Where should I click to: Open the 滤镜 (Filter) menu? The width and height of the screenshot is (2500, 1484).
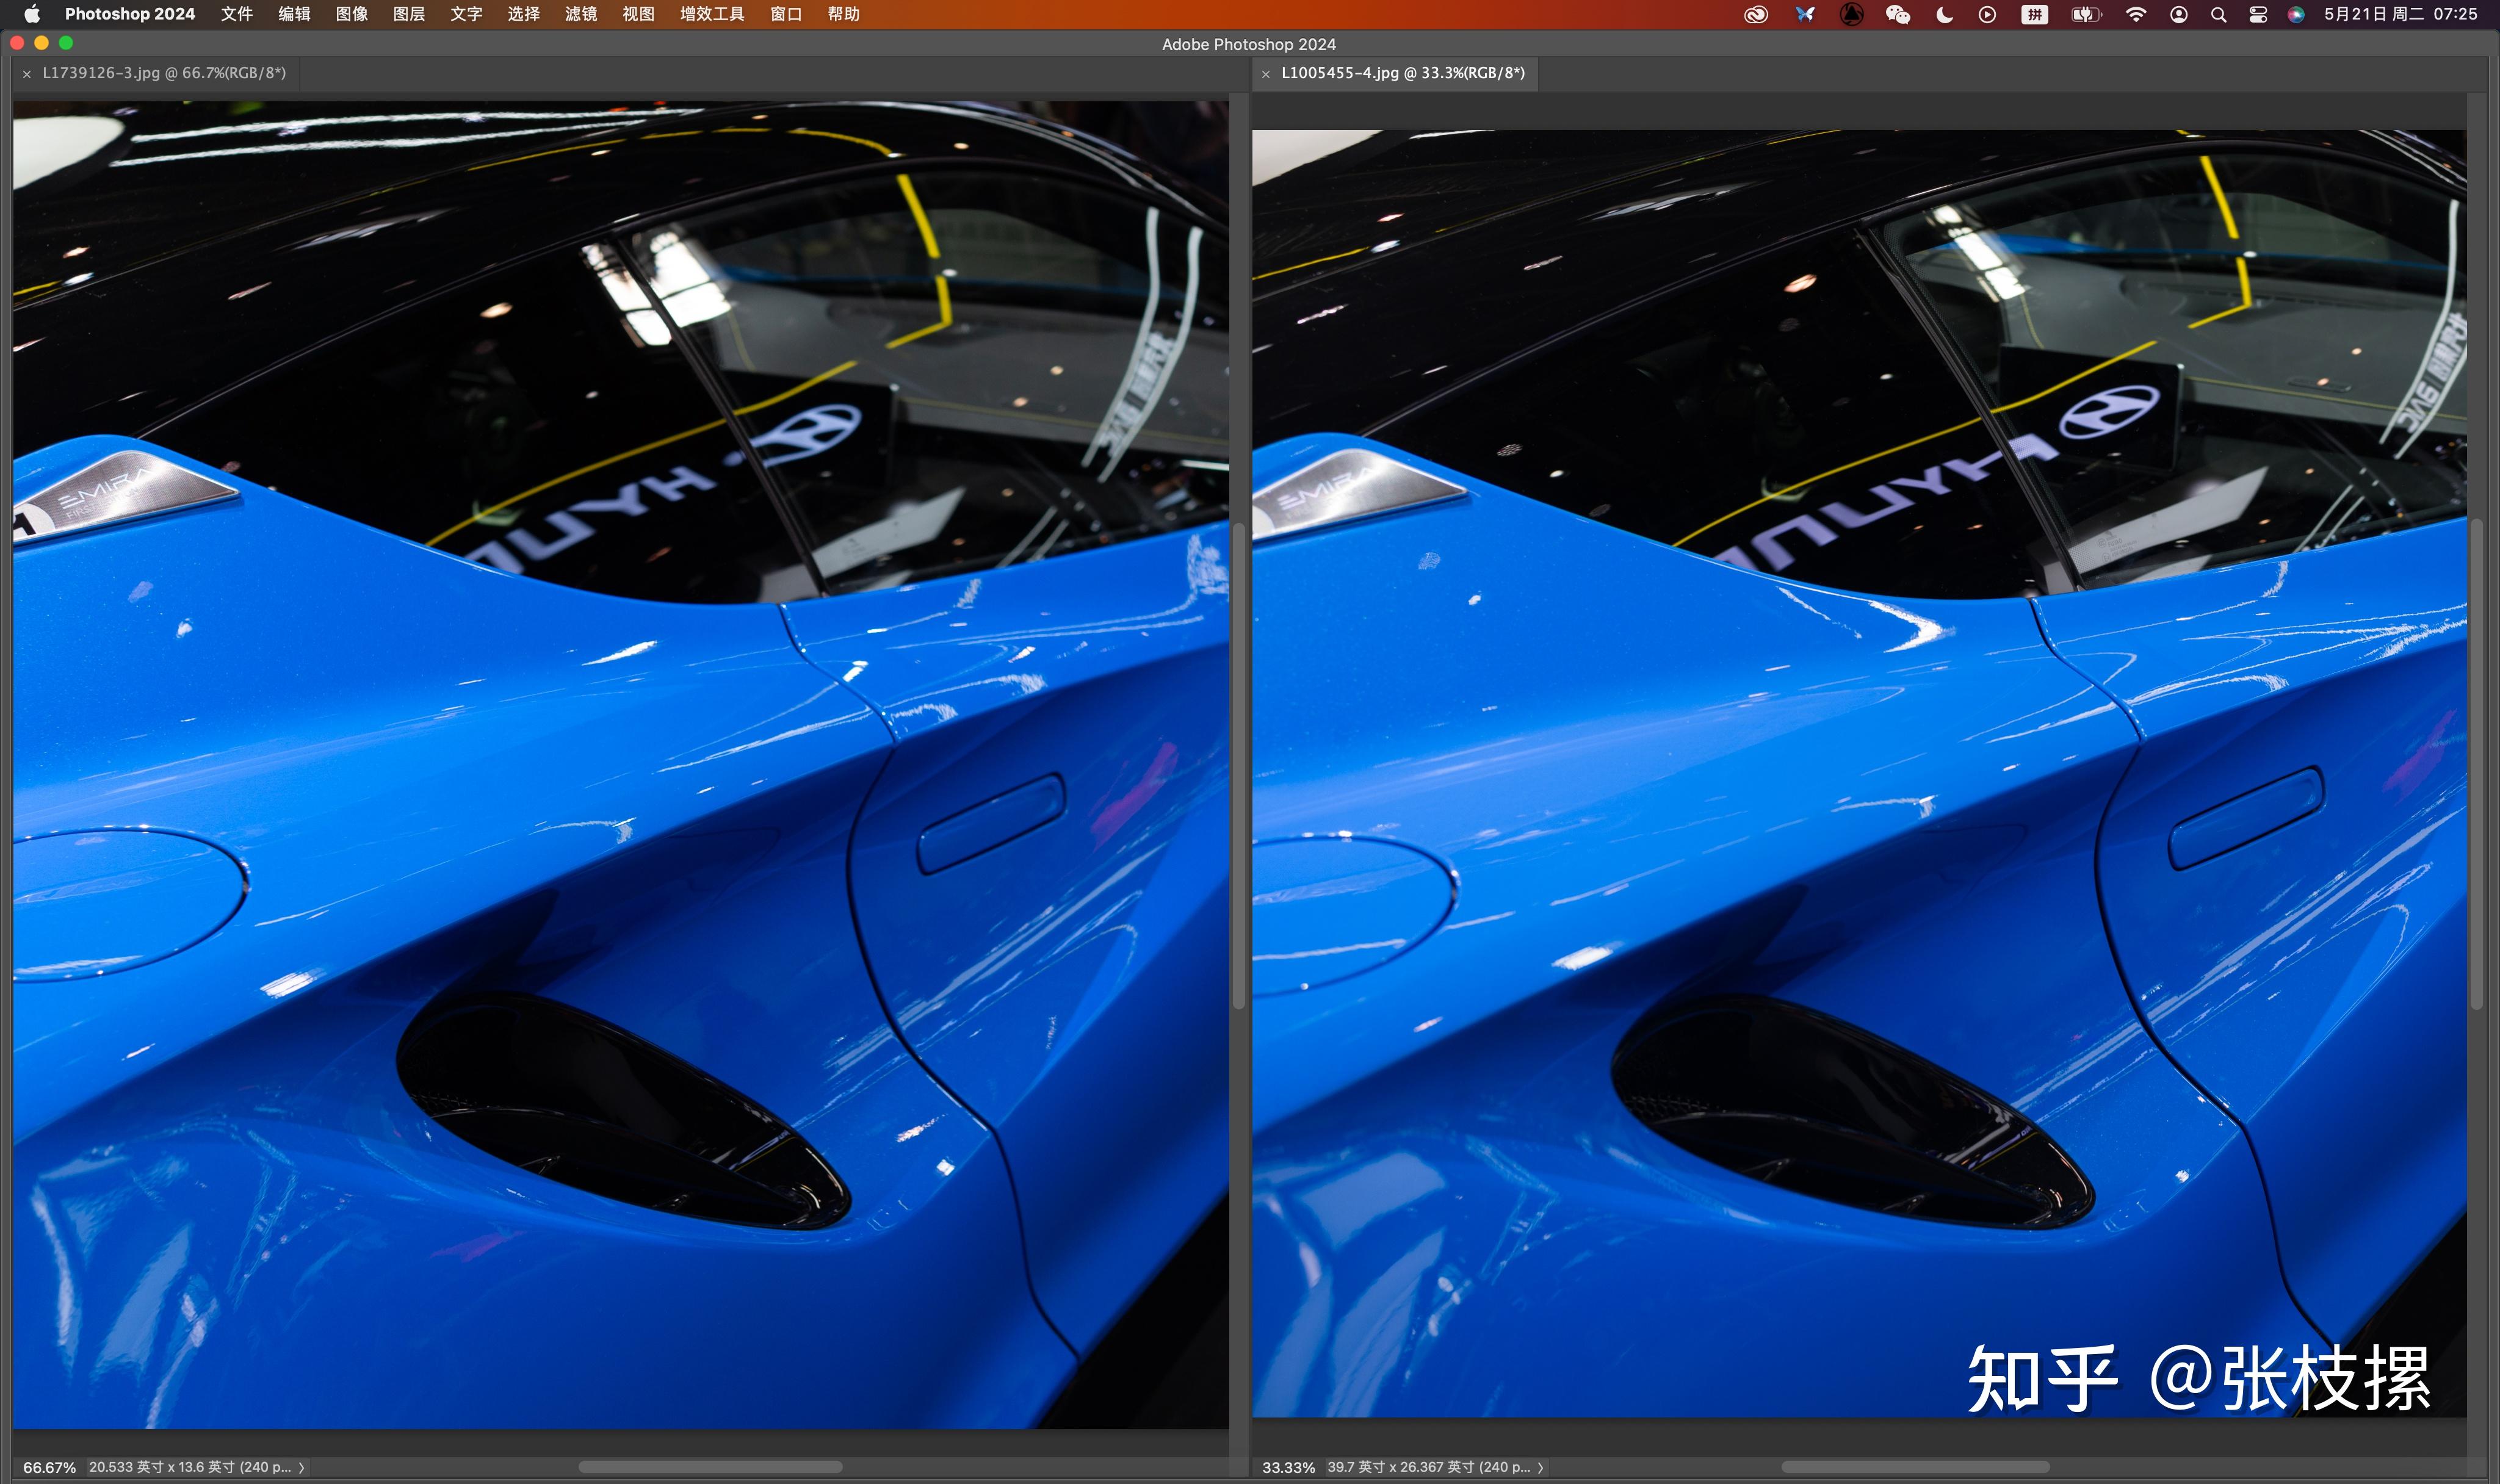click(580, 14)
